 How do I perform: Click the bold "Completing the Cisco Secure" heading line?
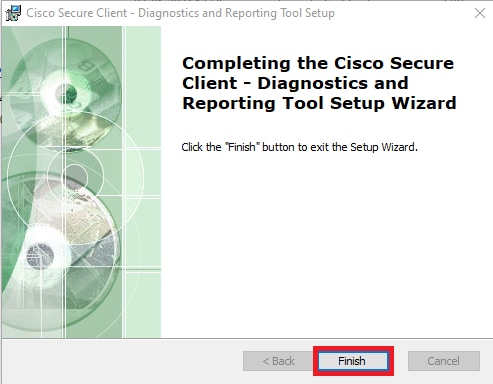click(318, 63)
